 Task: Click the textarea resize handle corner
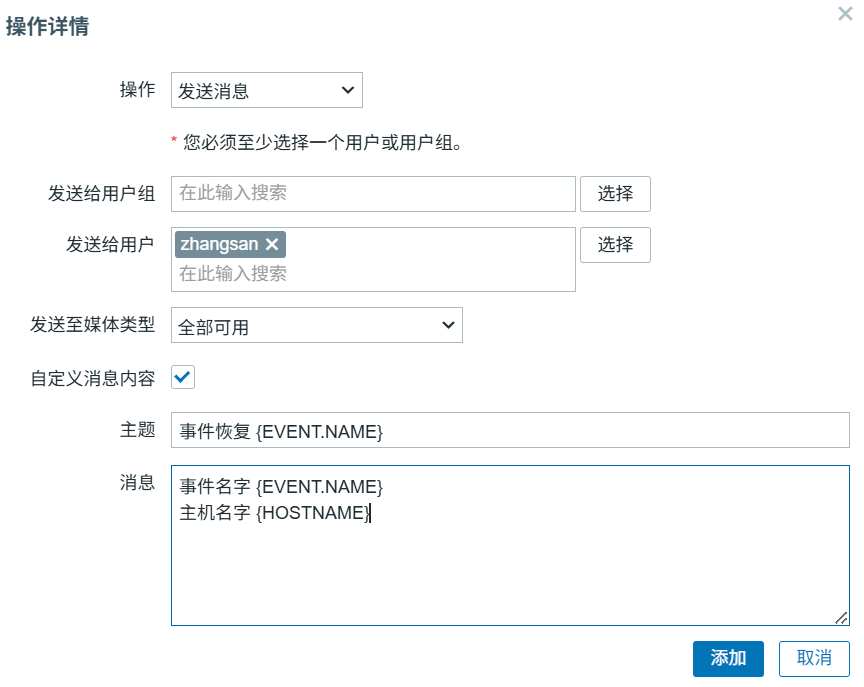(x=841, y=618)
